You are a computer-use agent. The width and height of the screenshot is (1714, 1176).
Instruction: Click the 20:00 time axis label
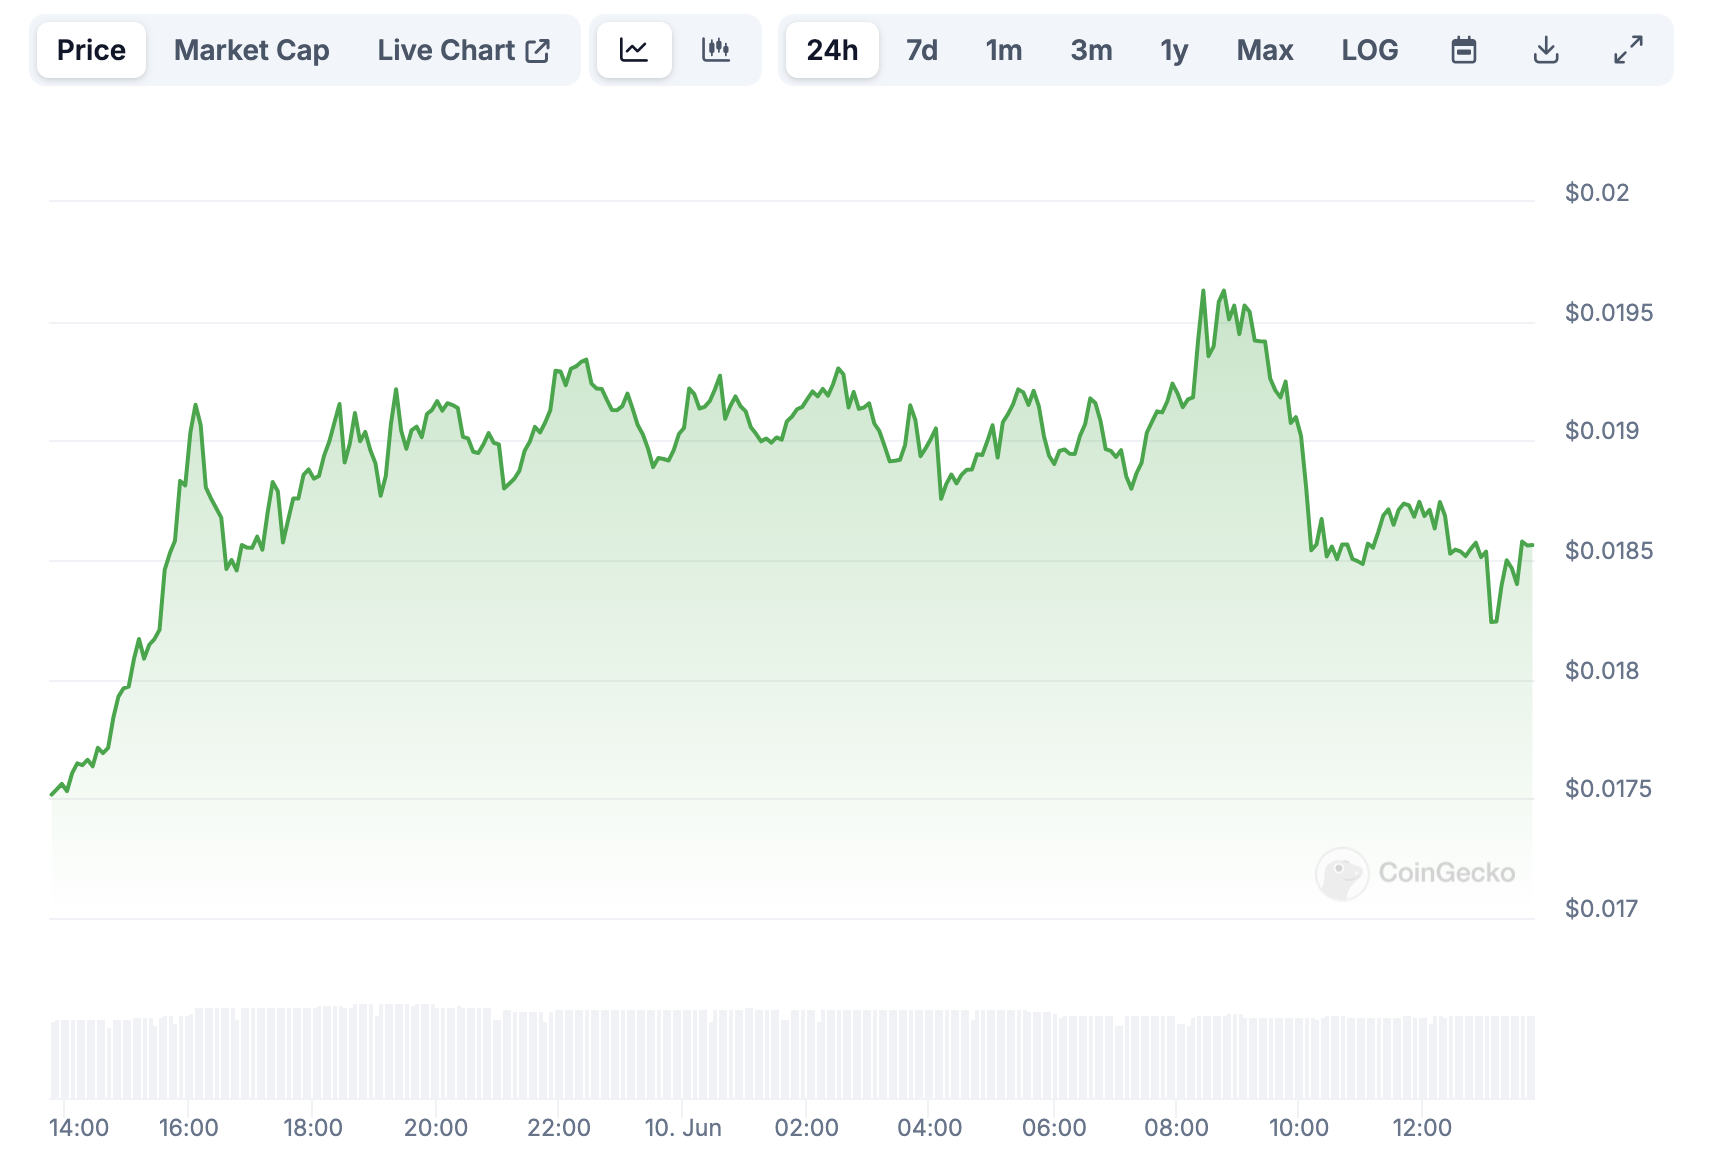point(436,1128)
